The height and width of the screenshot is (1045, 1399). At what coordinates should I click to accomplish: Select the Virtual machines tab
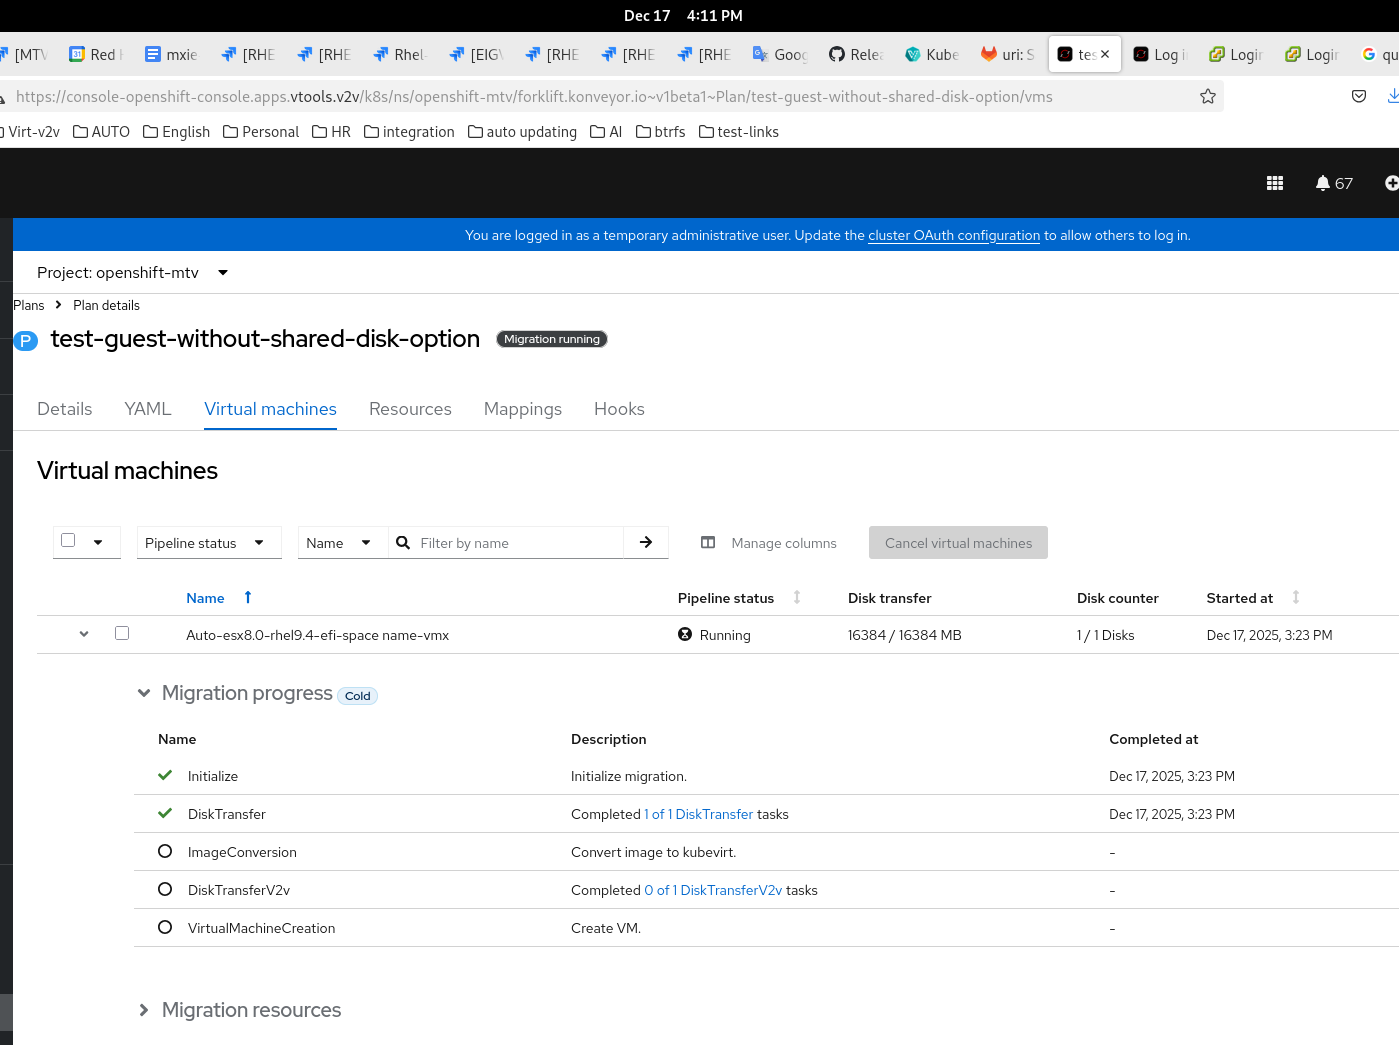click(270, 409)
